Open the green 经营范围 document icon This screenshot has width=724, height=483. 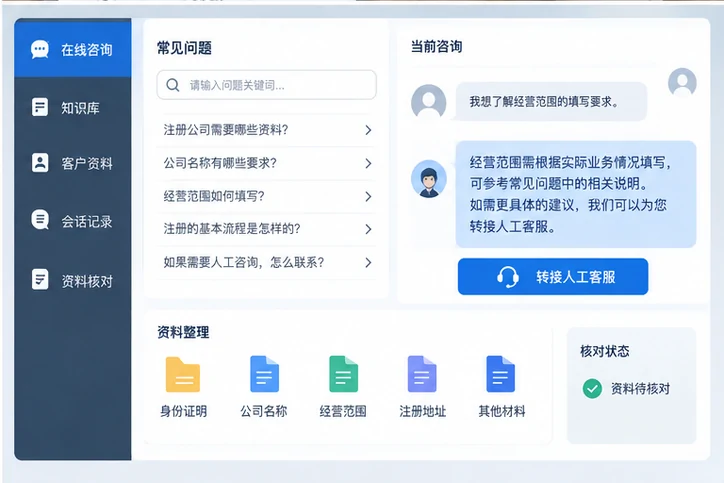pos(343,374)
